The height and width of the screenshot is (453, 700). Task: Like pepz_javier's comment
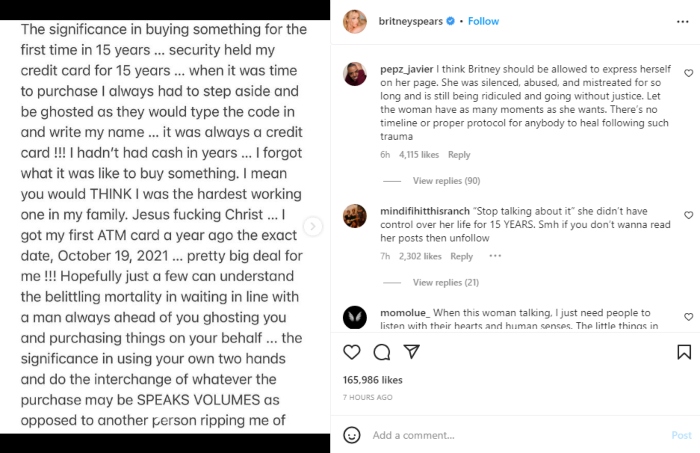click(688, 74)
